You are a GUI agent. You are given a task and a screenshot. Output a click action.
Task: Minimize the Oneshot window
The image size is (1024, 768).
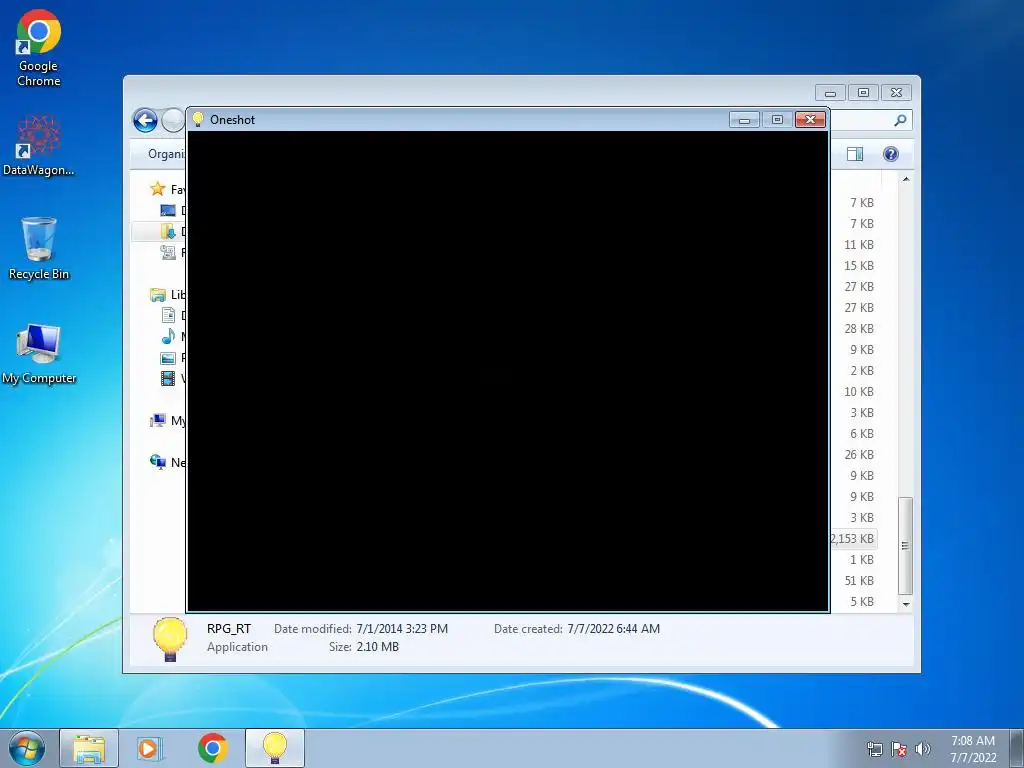pos(744,120)
